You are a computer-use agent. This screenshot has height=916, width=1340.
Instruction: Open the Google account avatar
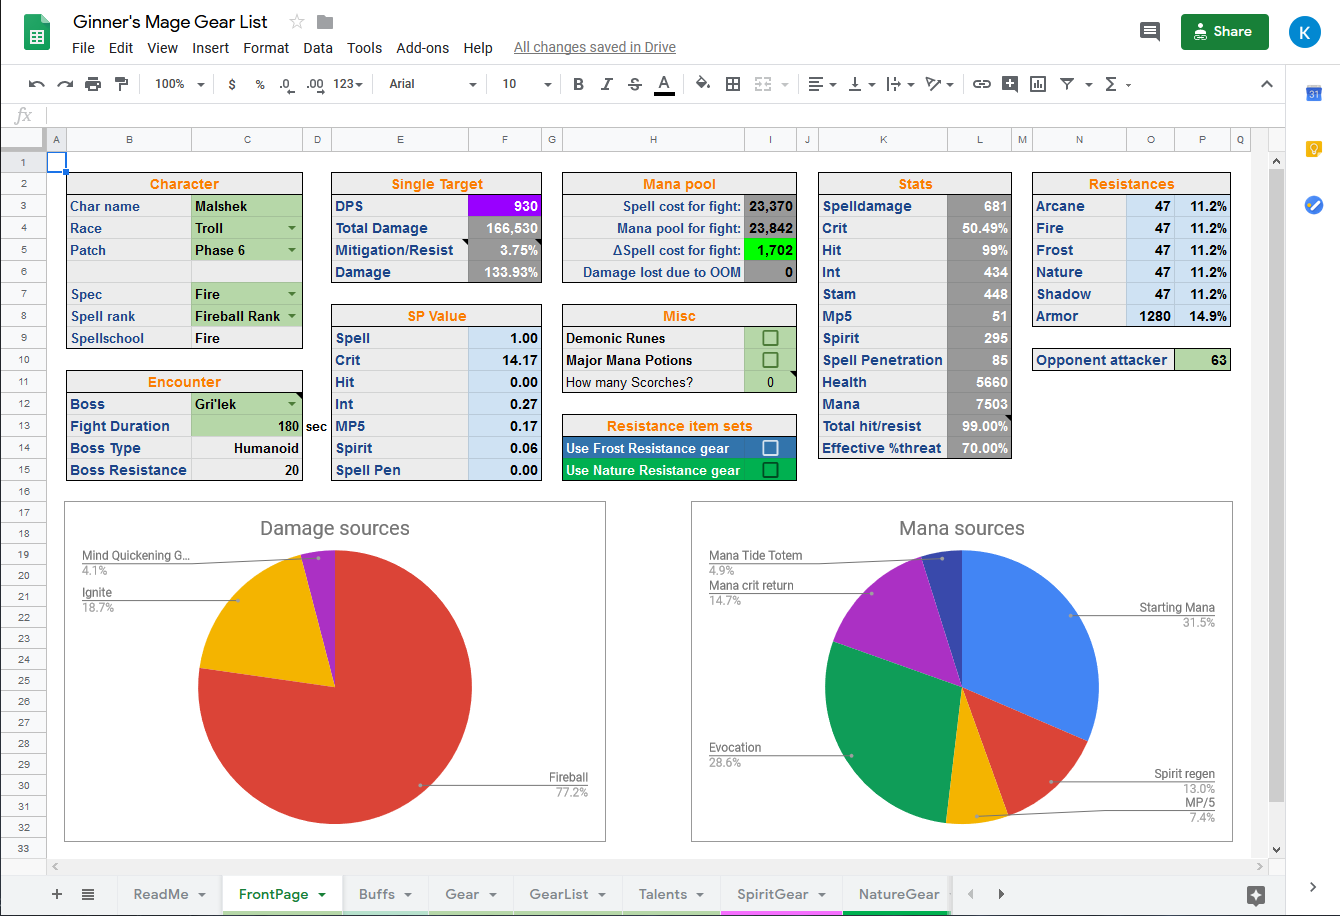[1305, 32]
